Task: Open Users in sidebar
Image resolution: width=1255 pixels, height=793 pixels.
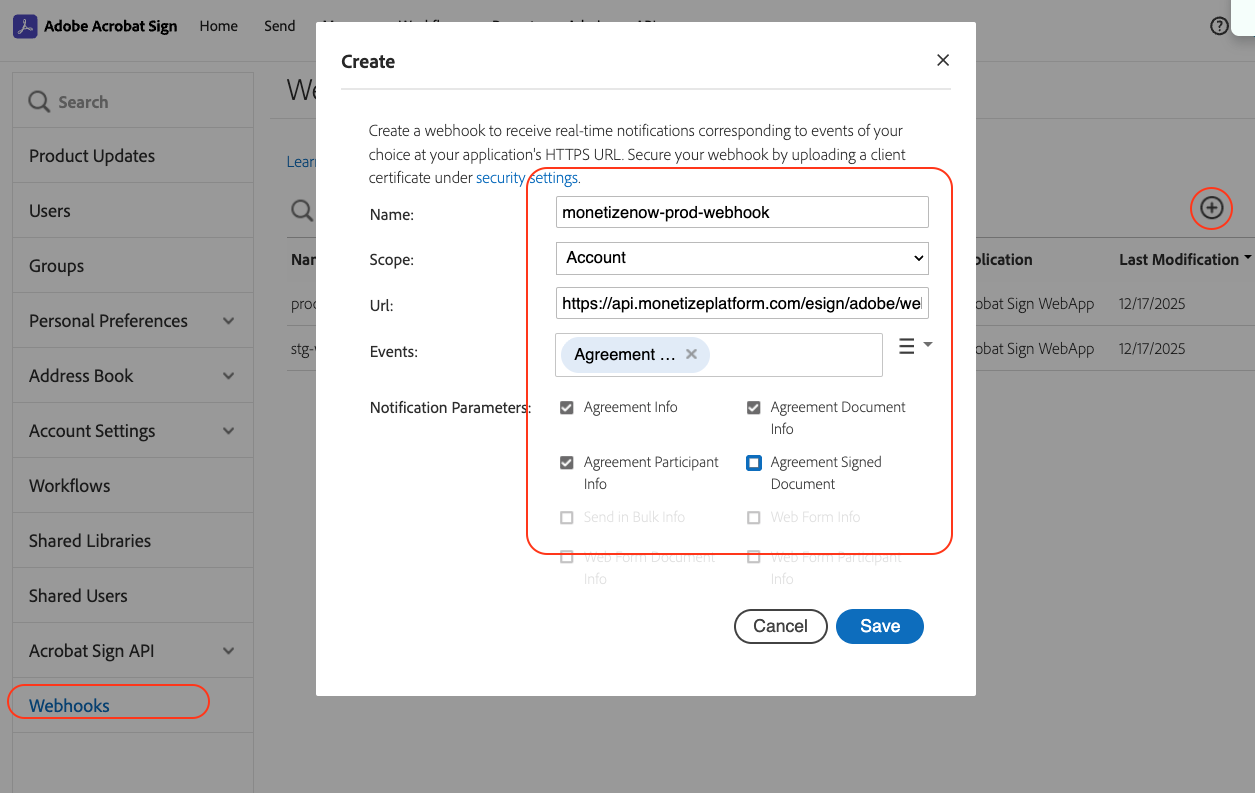Action: coord(133,211)
